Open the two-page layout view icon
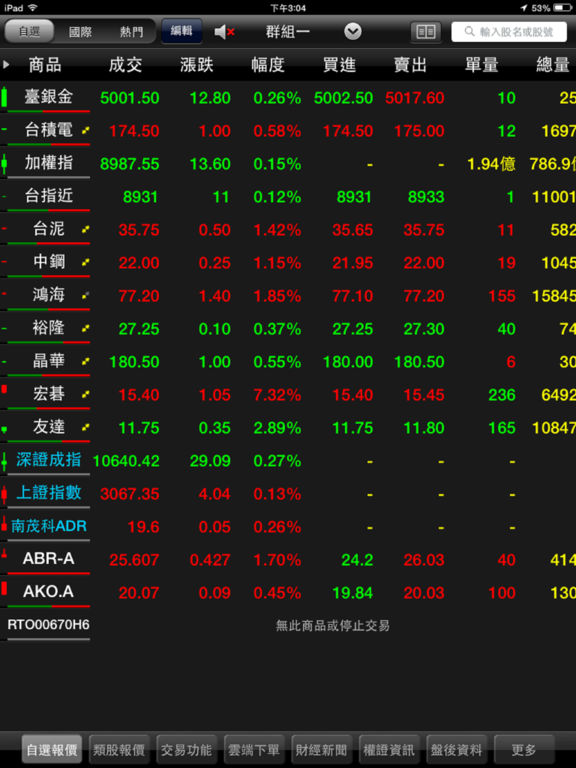This screenshot has width=576, height=768. click(x=426, y=32)
